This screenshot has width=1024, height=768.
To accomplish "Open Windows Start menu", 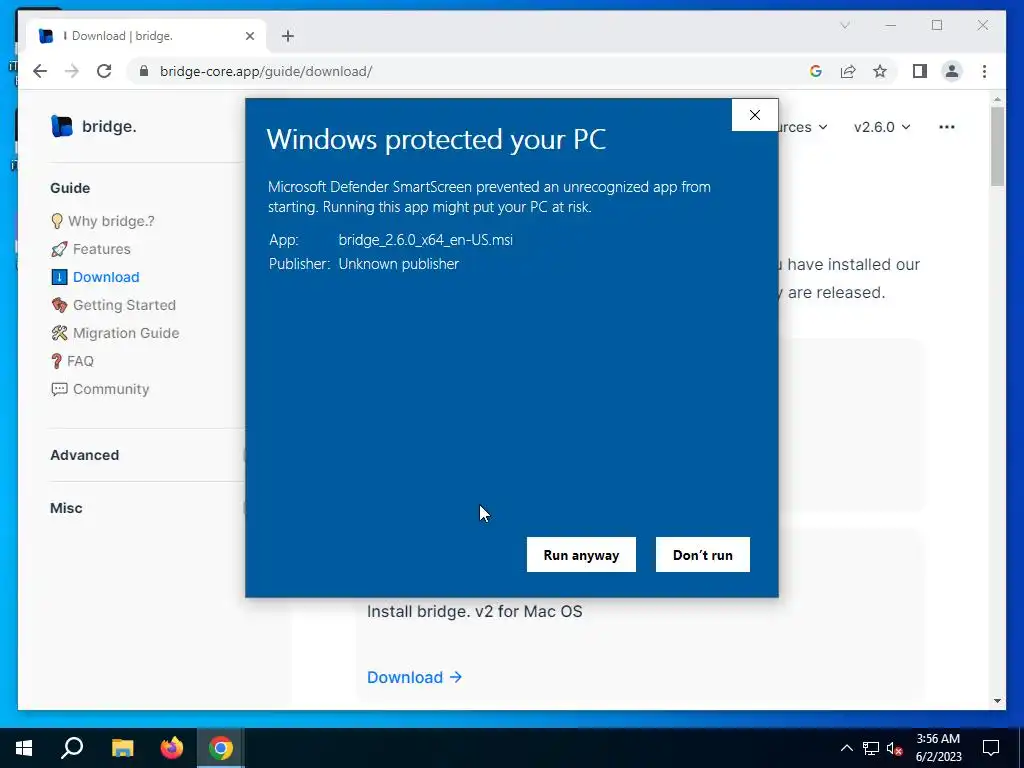I will [x=24, y=748].
